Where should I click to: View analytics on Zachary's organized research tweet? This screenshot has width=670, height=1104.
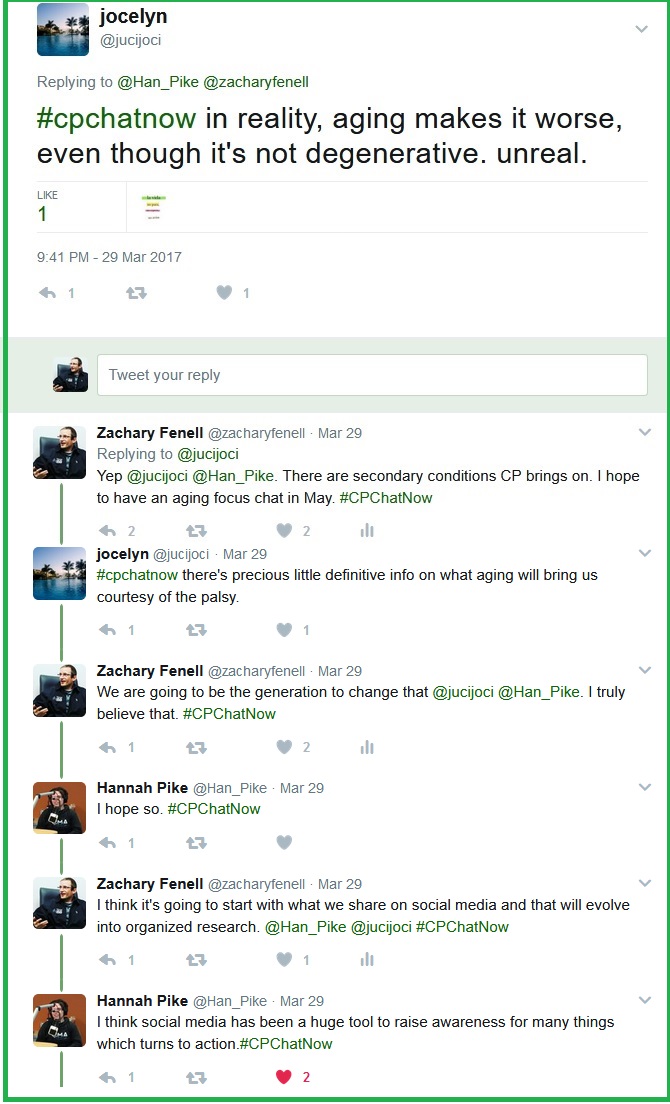367,960
